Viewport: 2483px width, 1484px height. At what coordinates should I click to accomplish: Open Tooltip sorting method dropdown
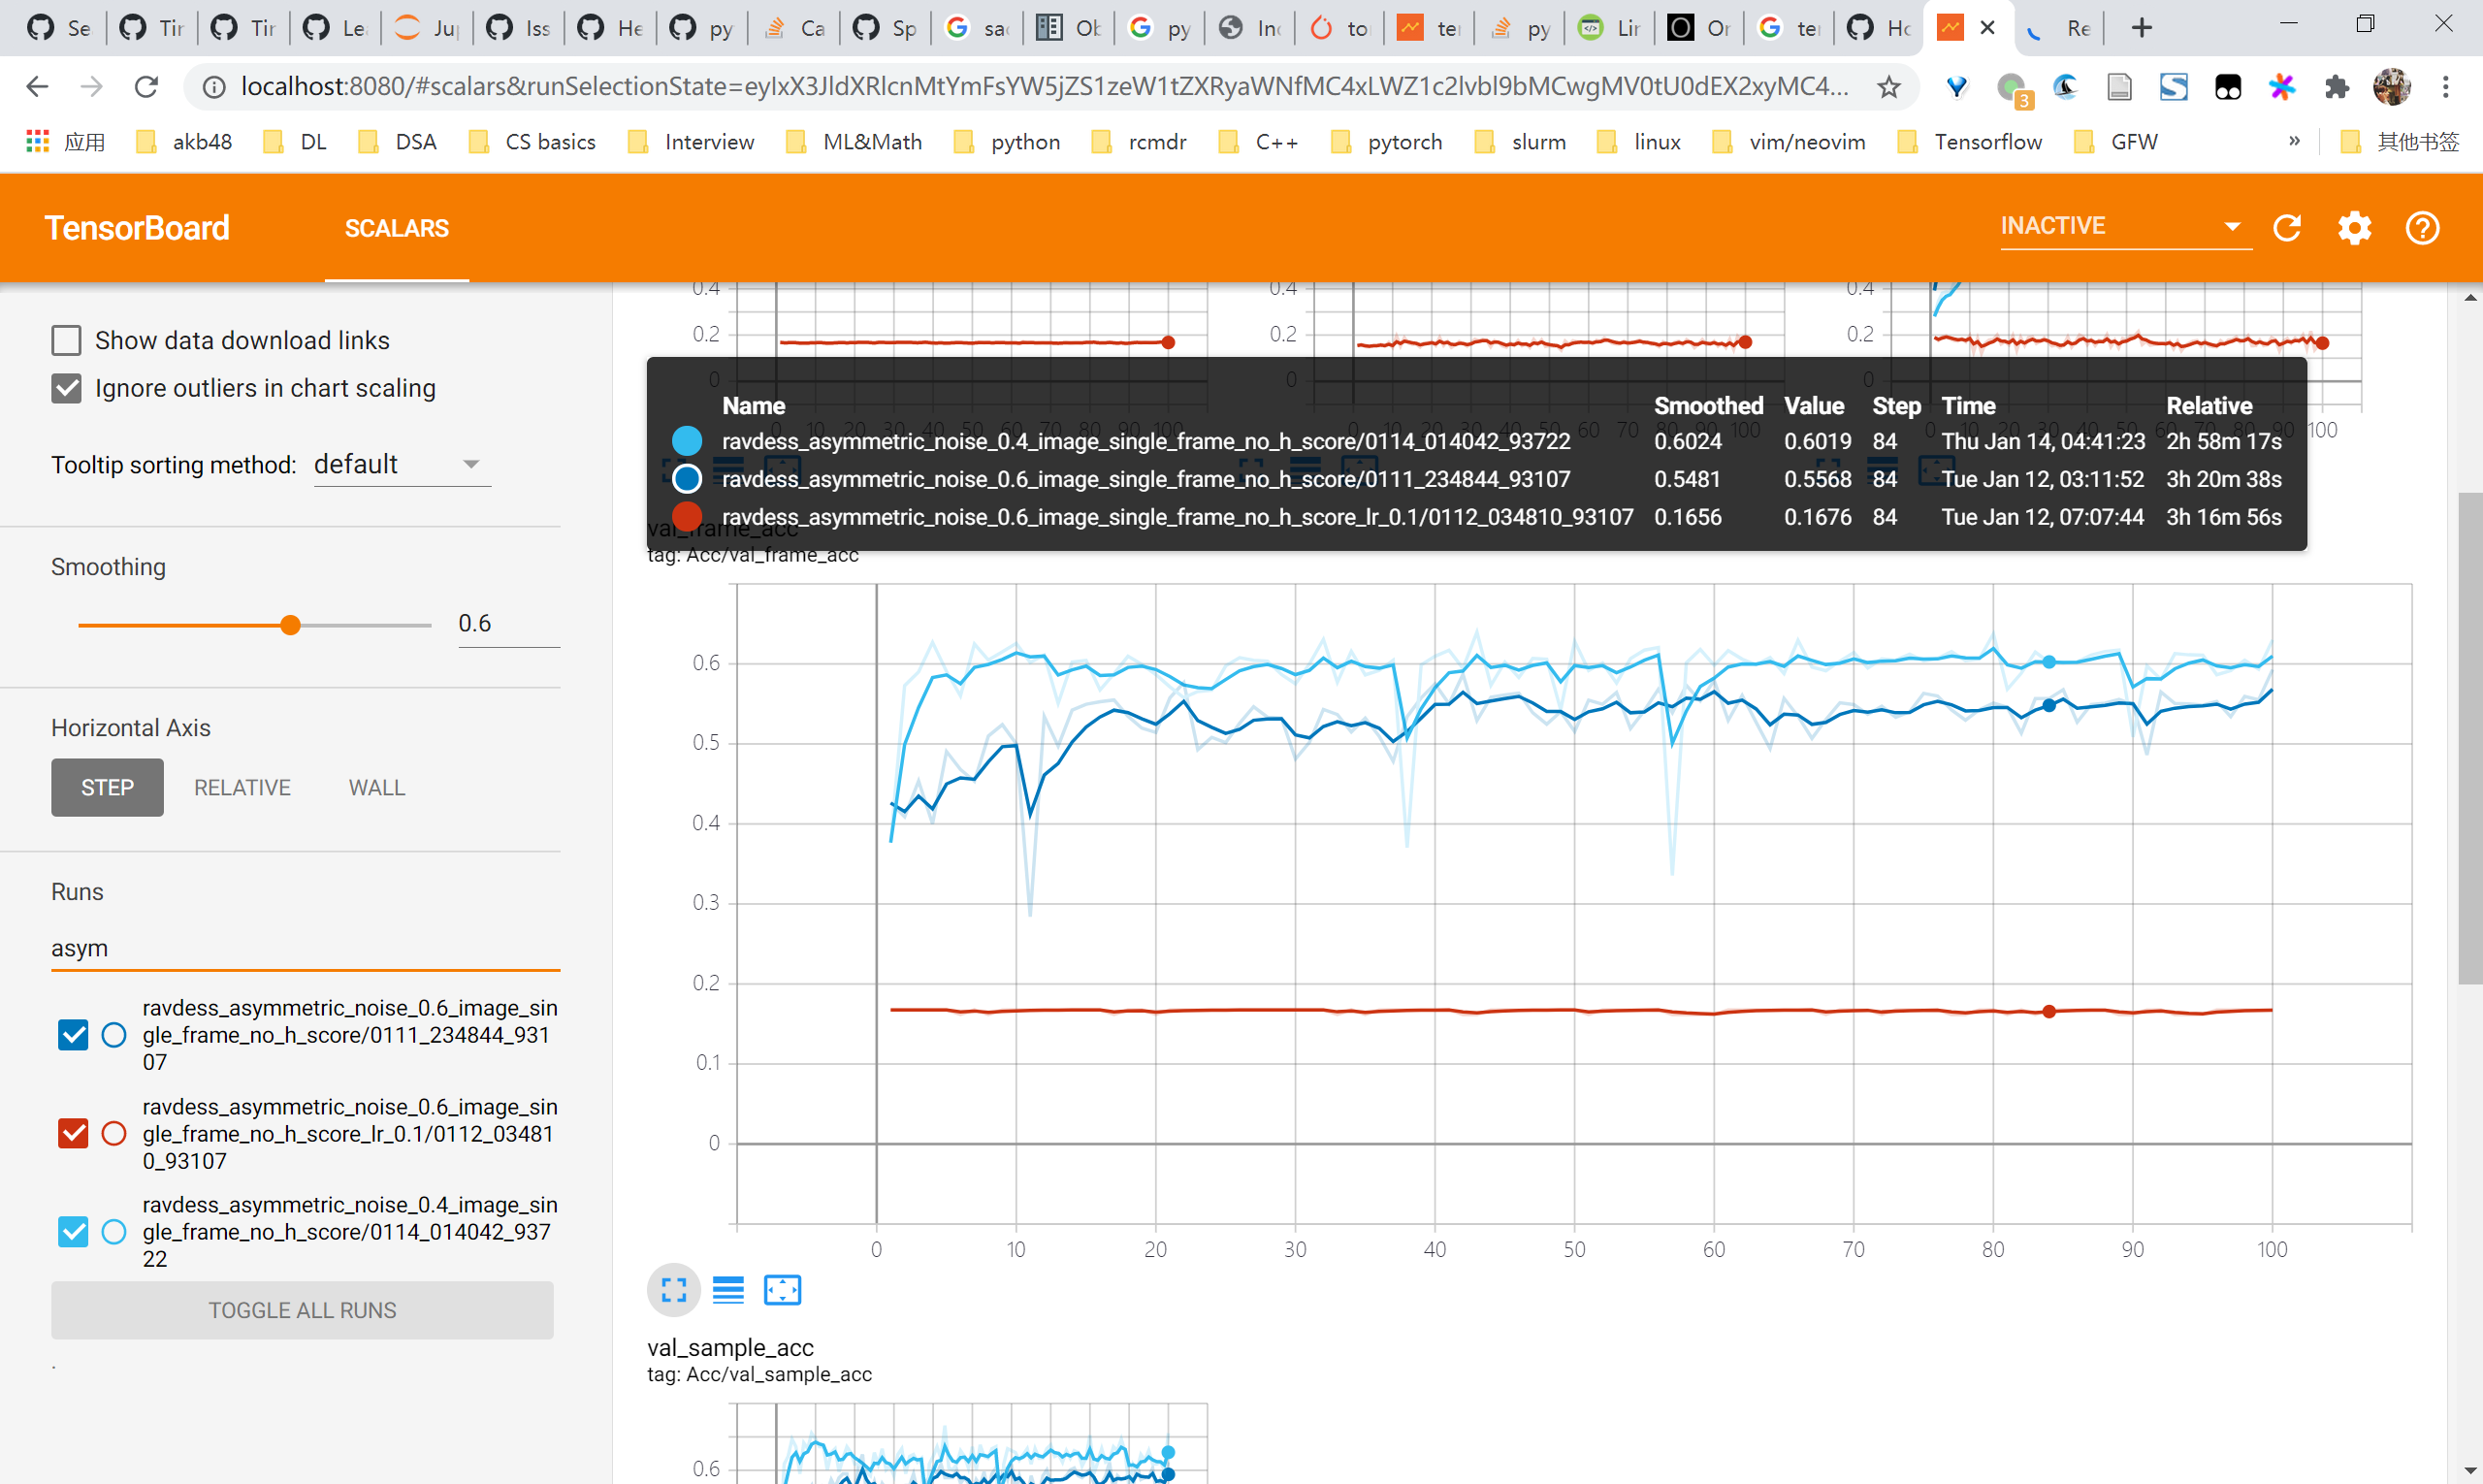pos(402,465)
